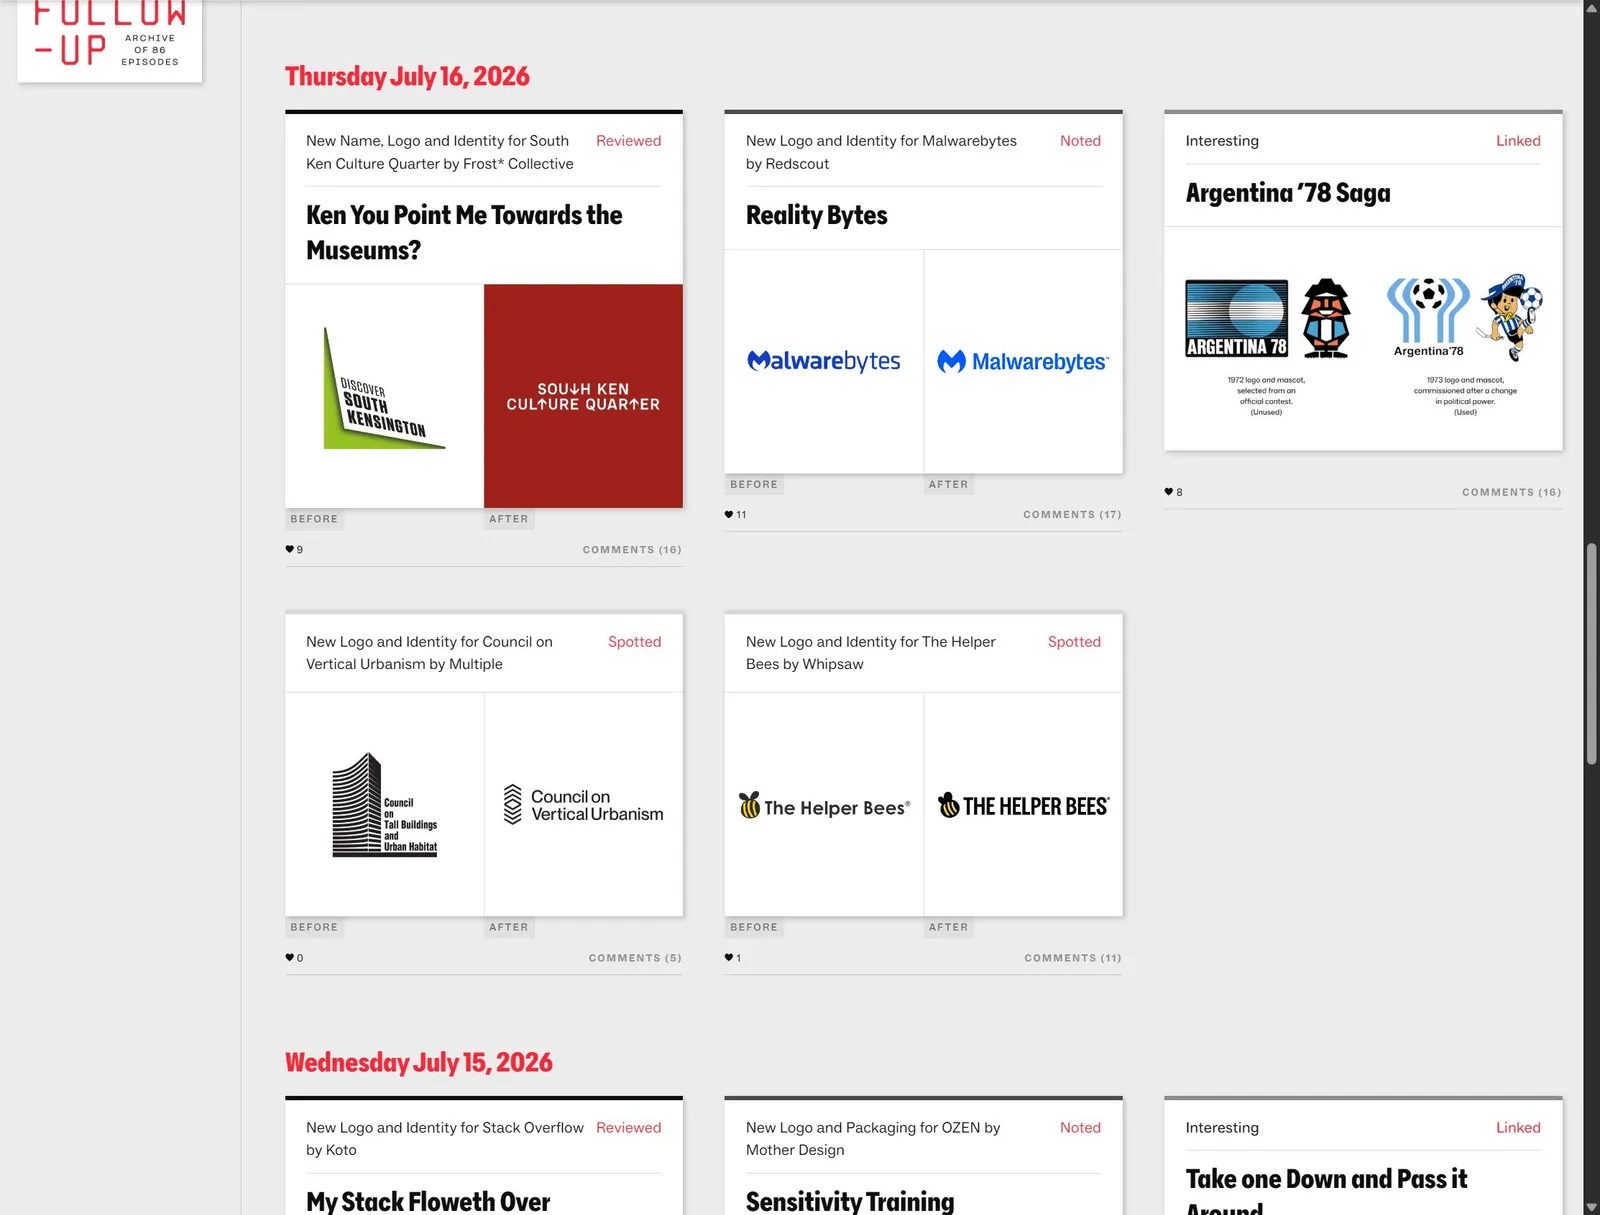The image size is (1600, 1215).
Task: Click red South Ken Culture Quarter image
Action: click(x=583, y=396)
